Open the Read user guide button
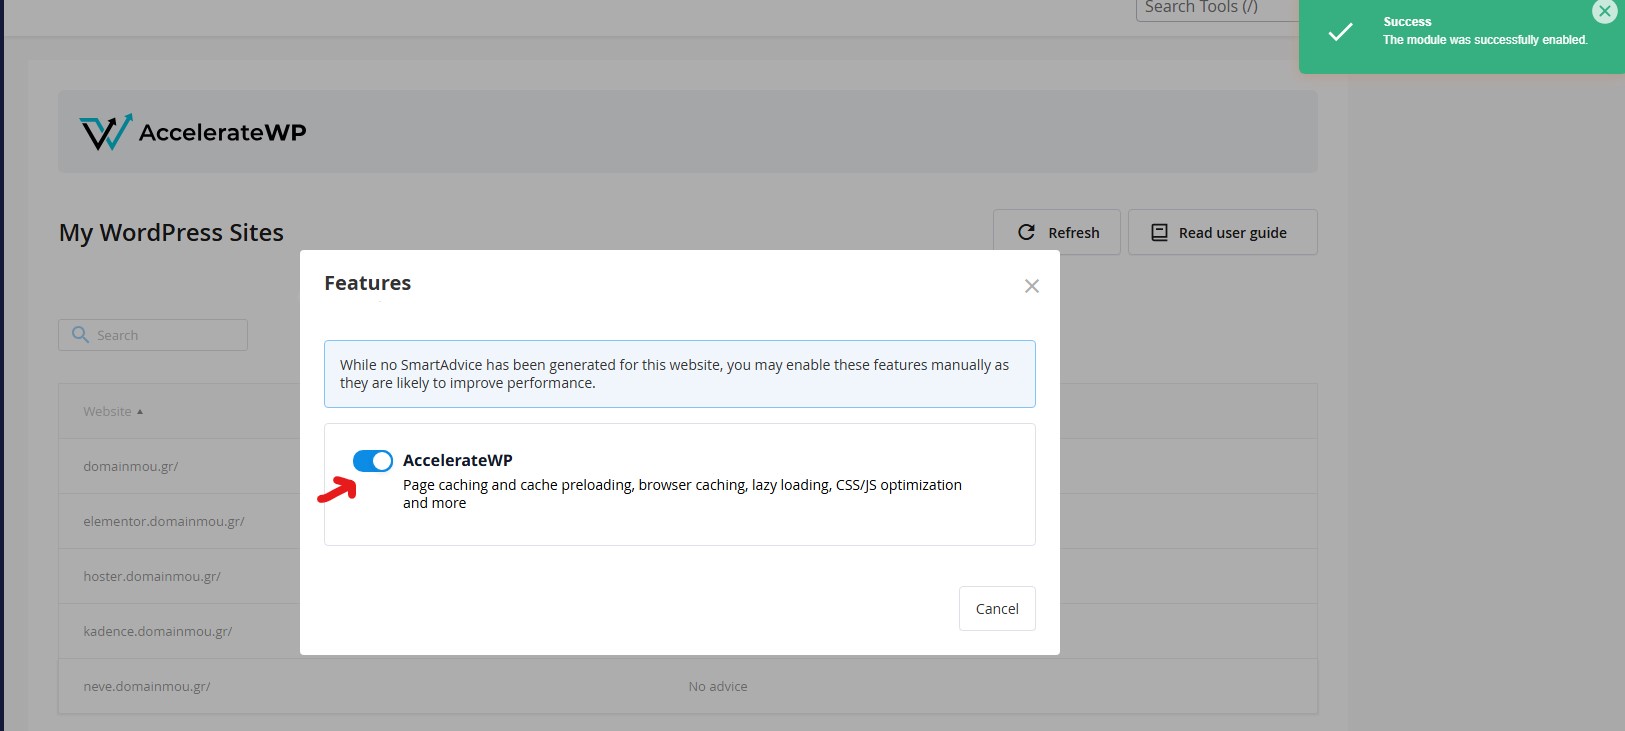The height and width of the screenshot is (731, 1625). point(1222,232)
